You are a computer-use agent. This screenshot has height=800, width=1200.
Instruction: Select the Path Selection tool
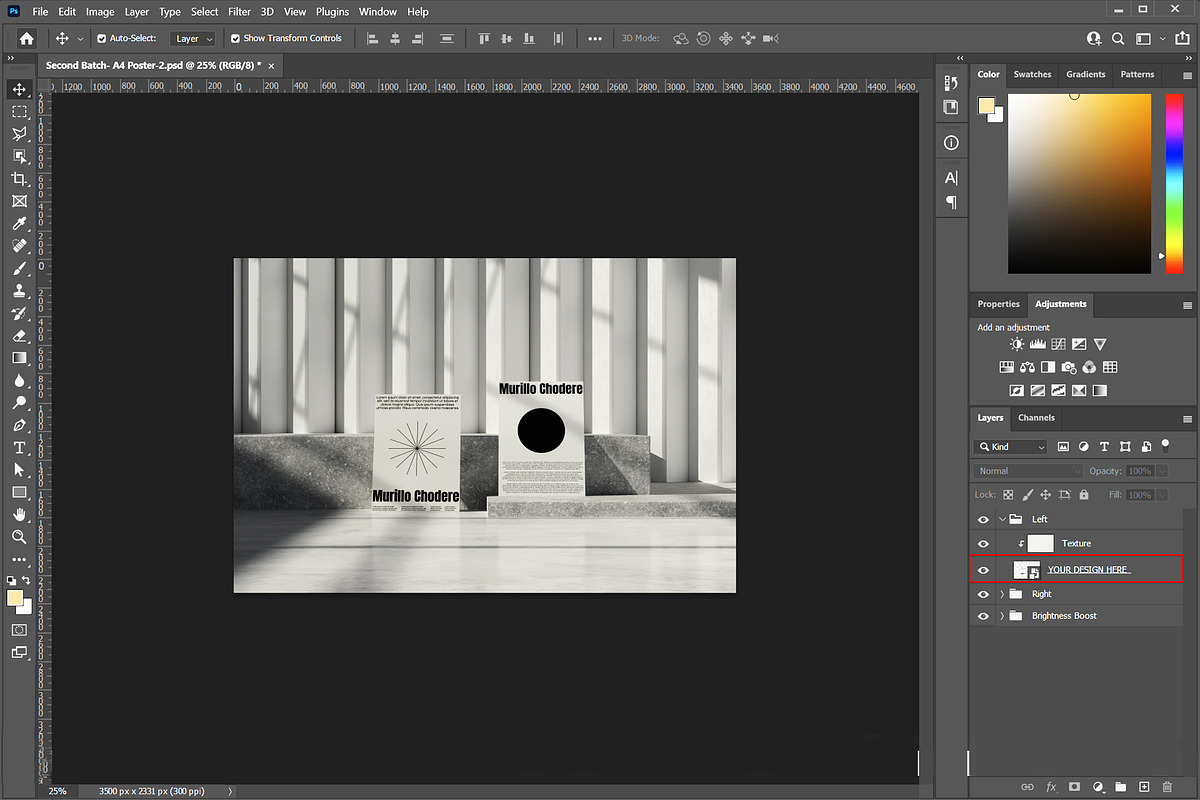click(x=19, y=470)
